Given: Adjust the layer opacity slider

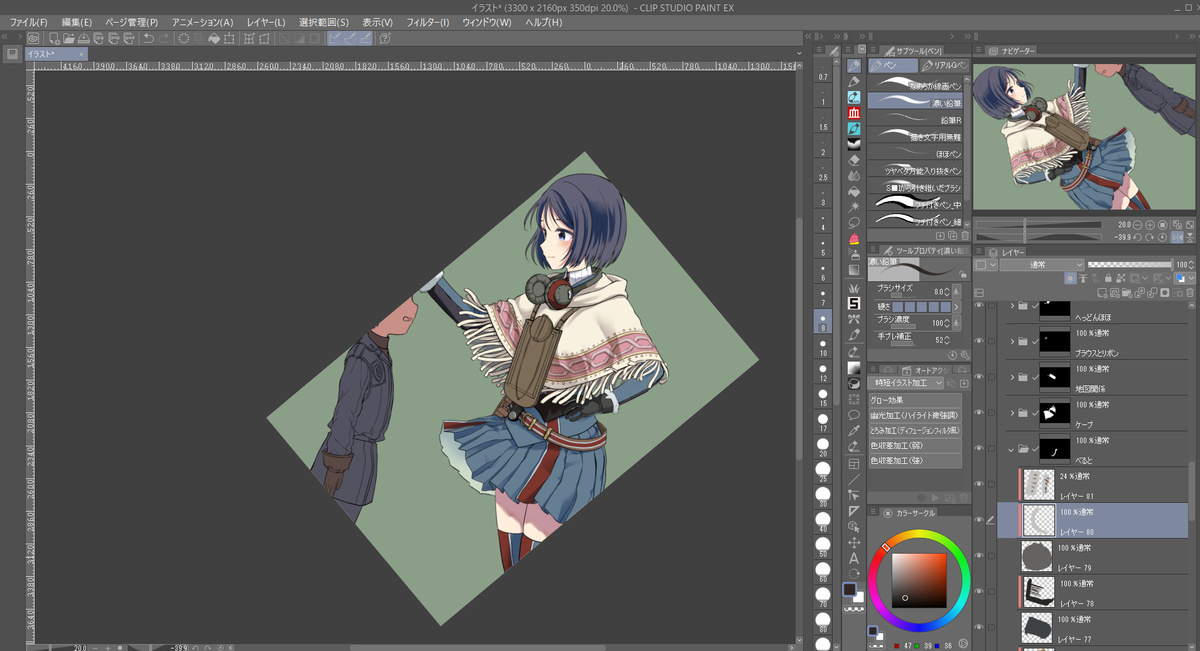Looking at the screenshot, I should click(x=1128, y=265).
